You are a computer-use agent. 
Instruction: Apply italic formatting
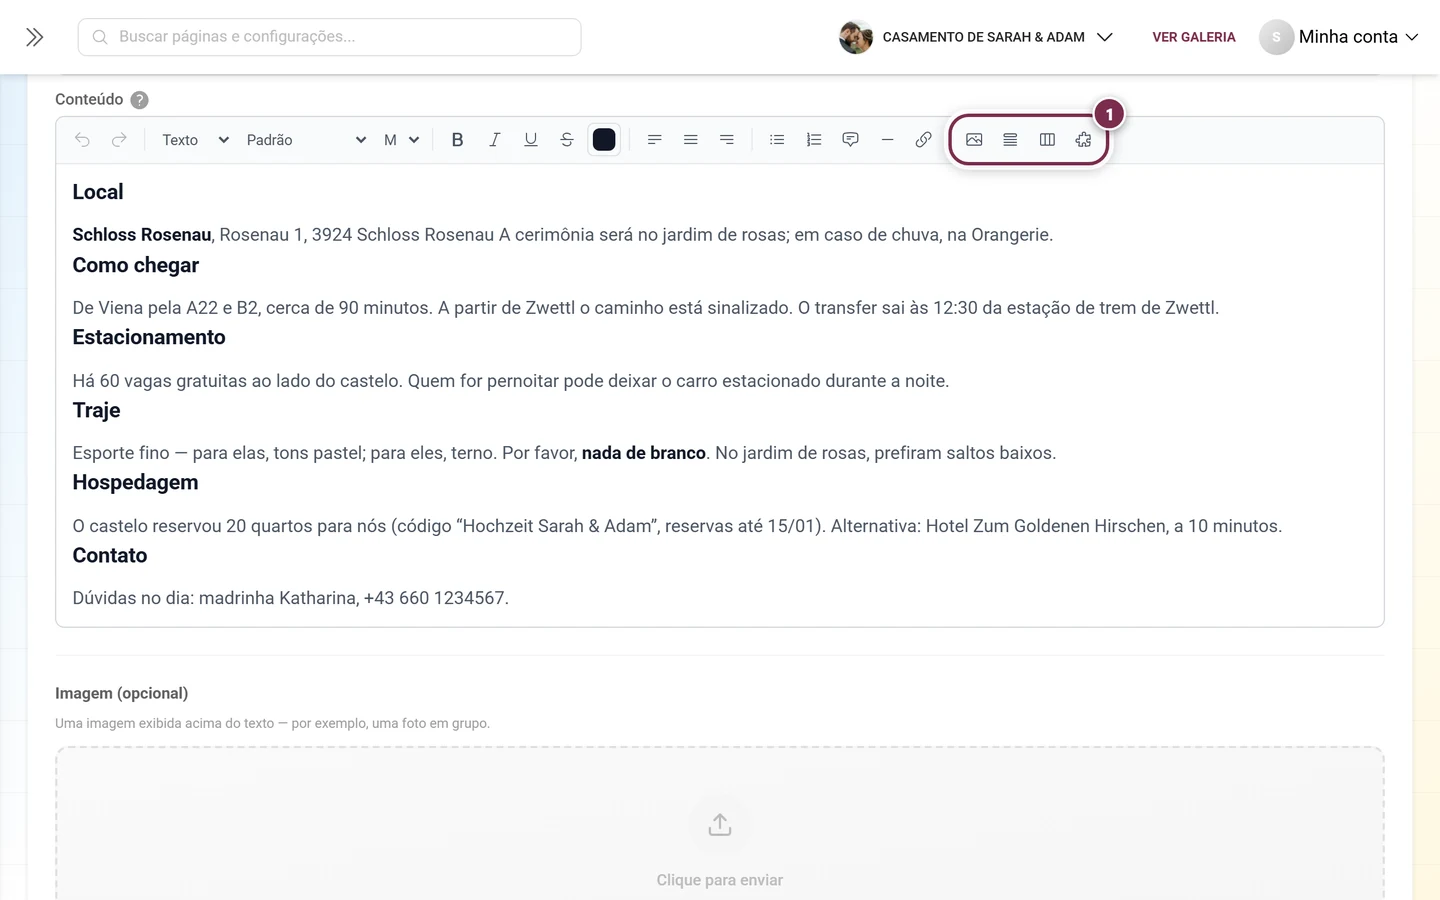point(494,140)
